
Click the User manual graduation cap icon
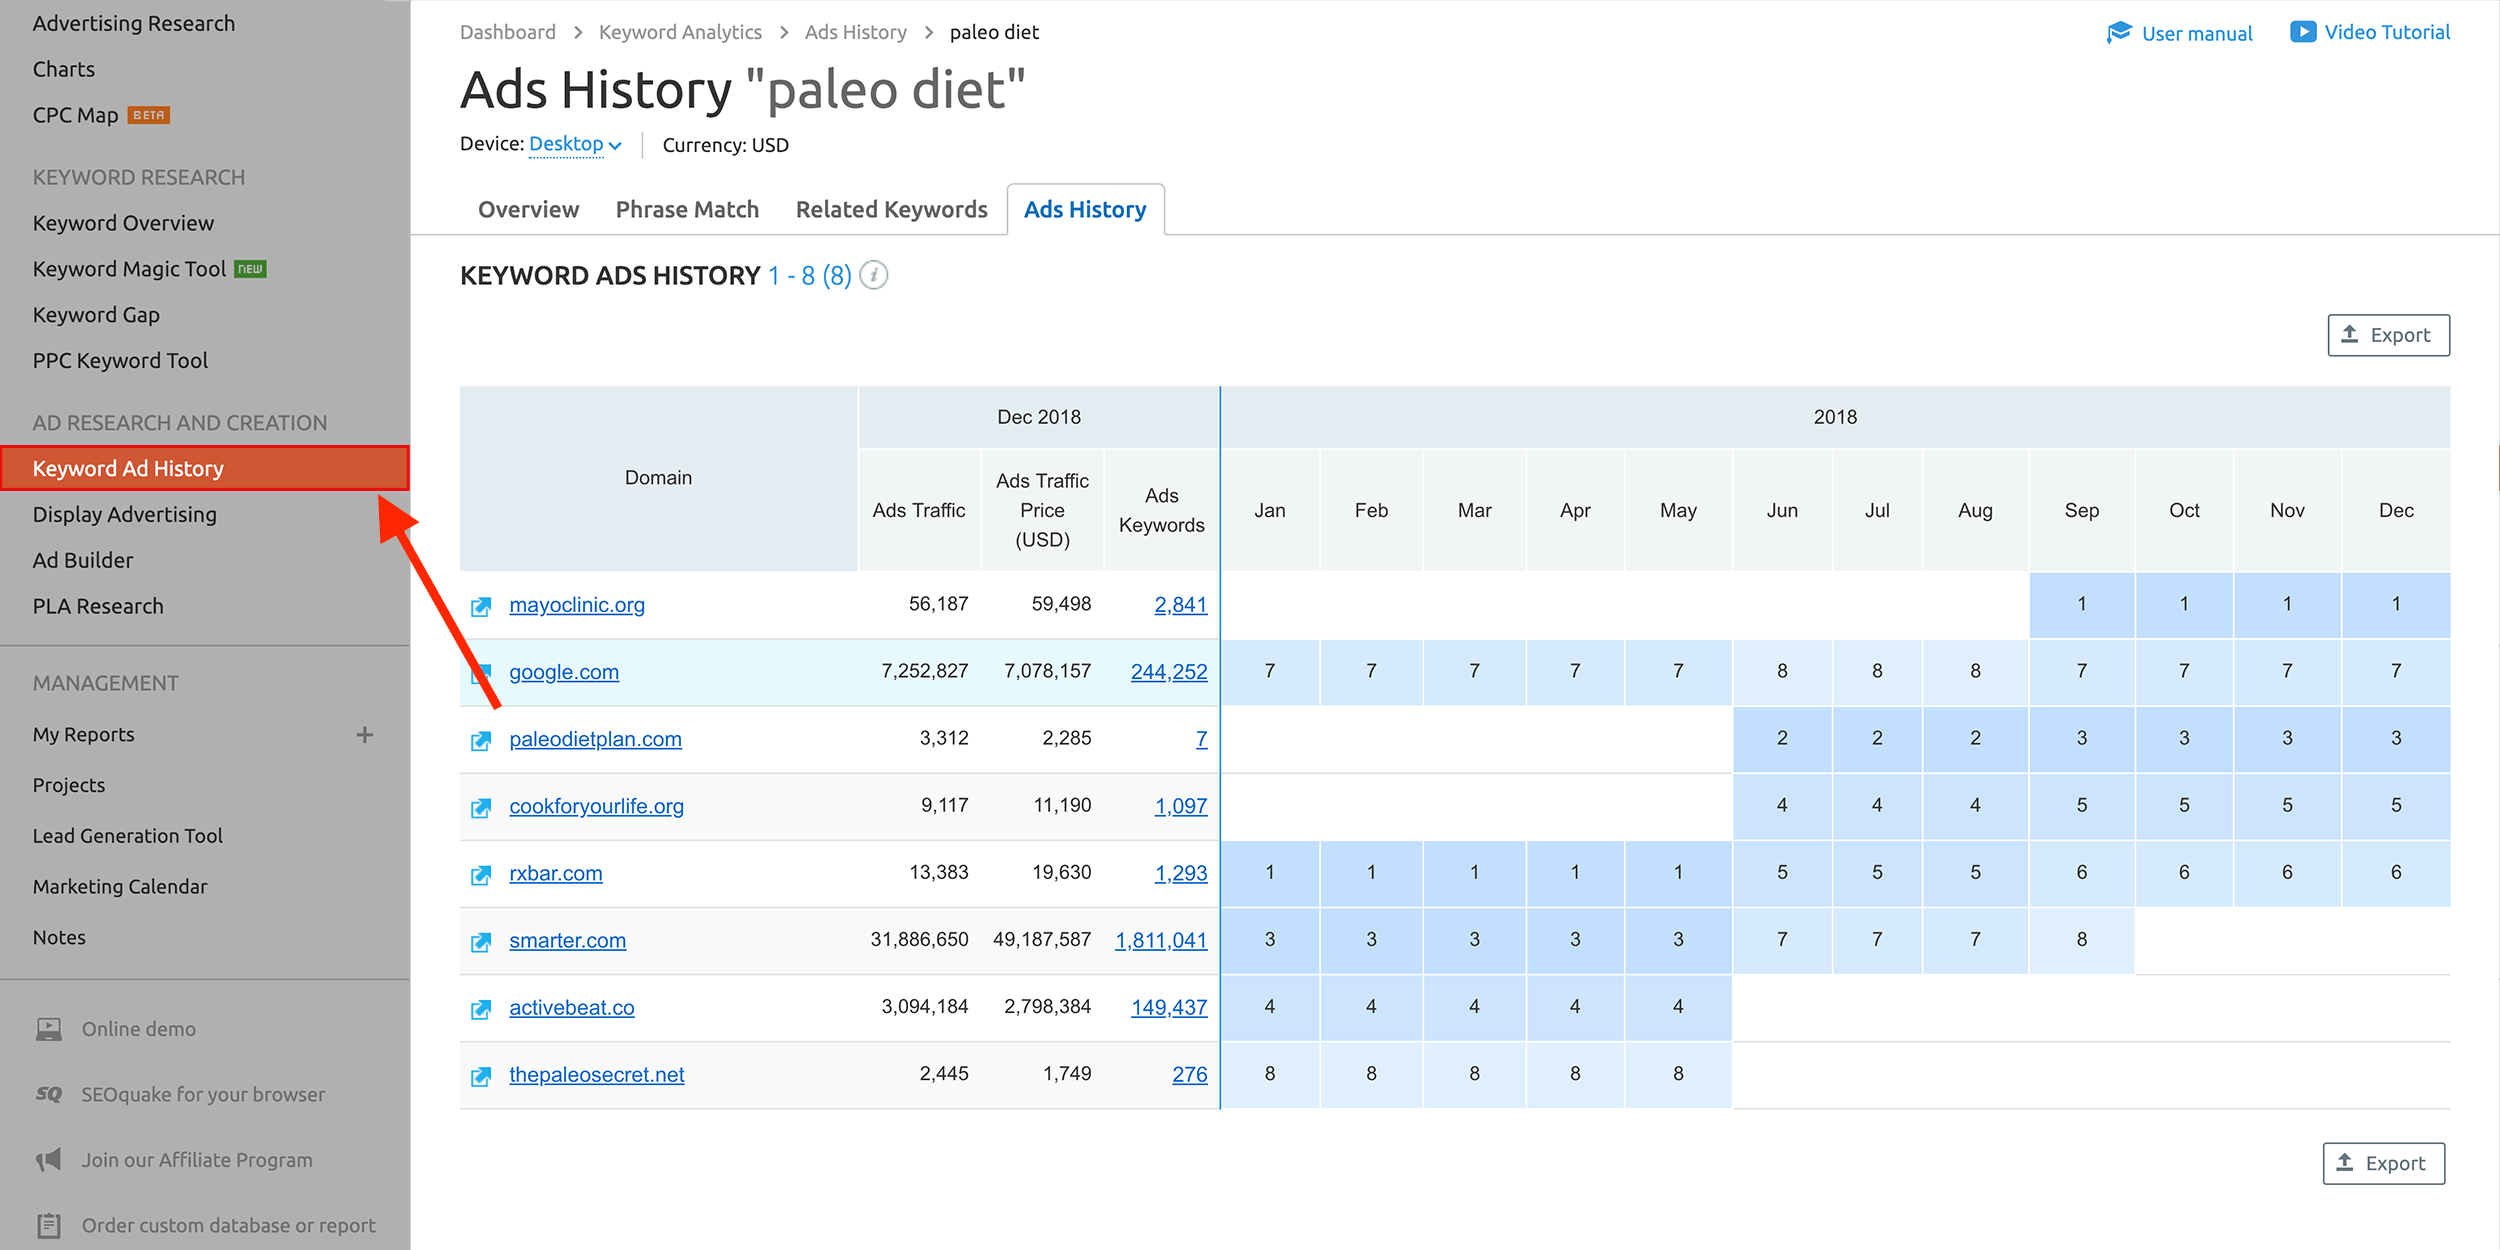[2118, 33]
